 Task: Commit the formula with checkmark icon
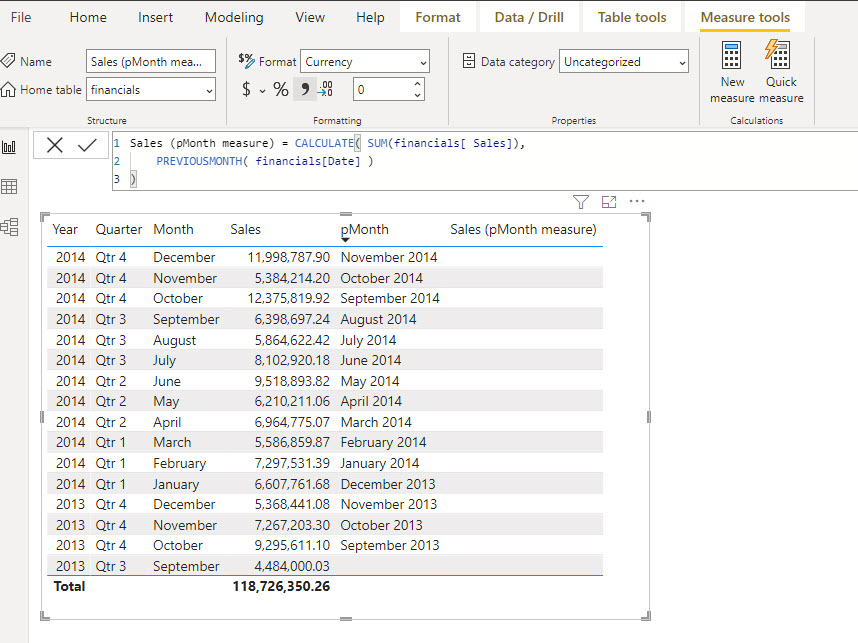tap(87, 145)
